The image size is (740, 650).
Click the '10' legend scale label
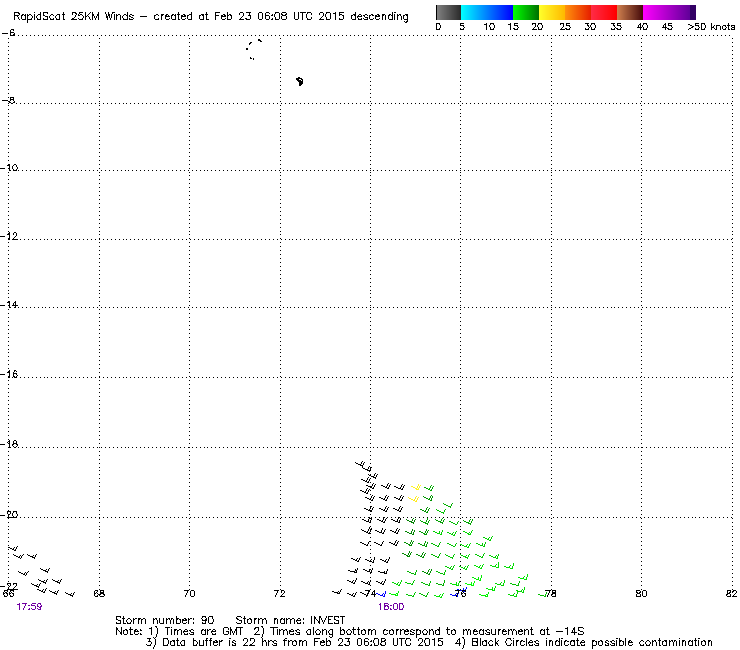(x=489, y=27)
